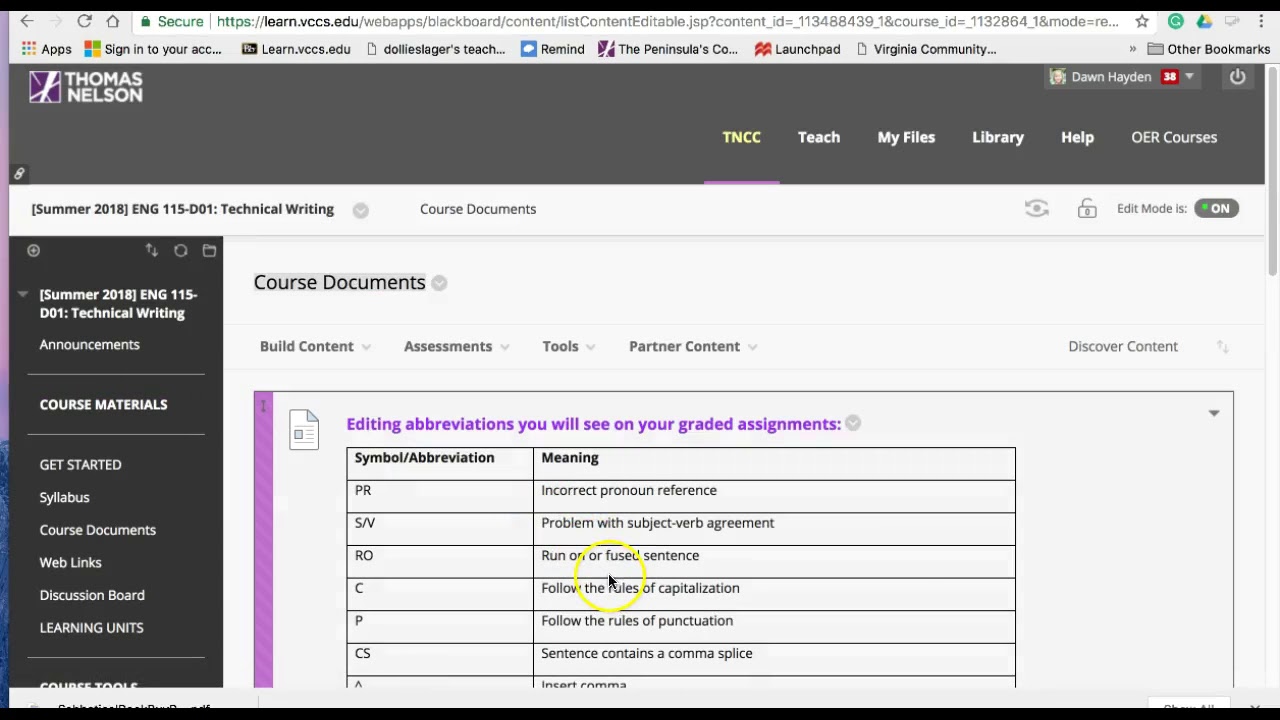Bookmark this page with the star icon
The height and width of the screenshot is (720, 1280).
pyautogui.click(x=1142, y=21)
